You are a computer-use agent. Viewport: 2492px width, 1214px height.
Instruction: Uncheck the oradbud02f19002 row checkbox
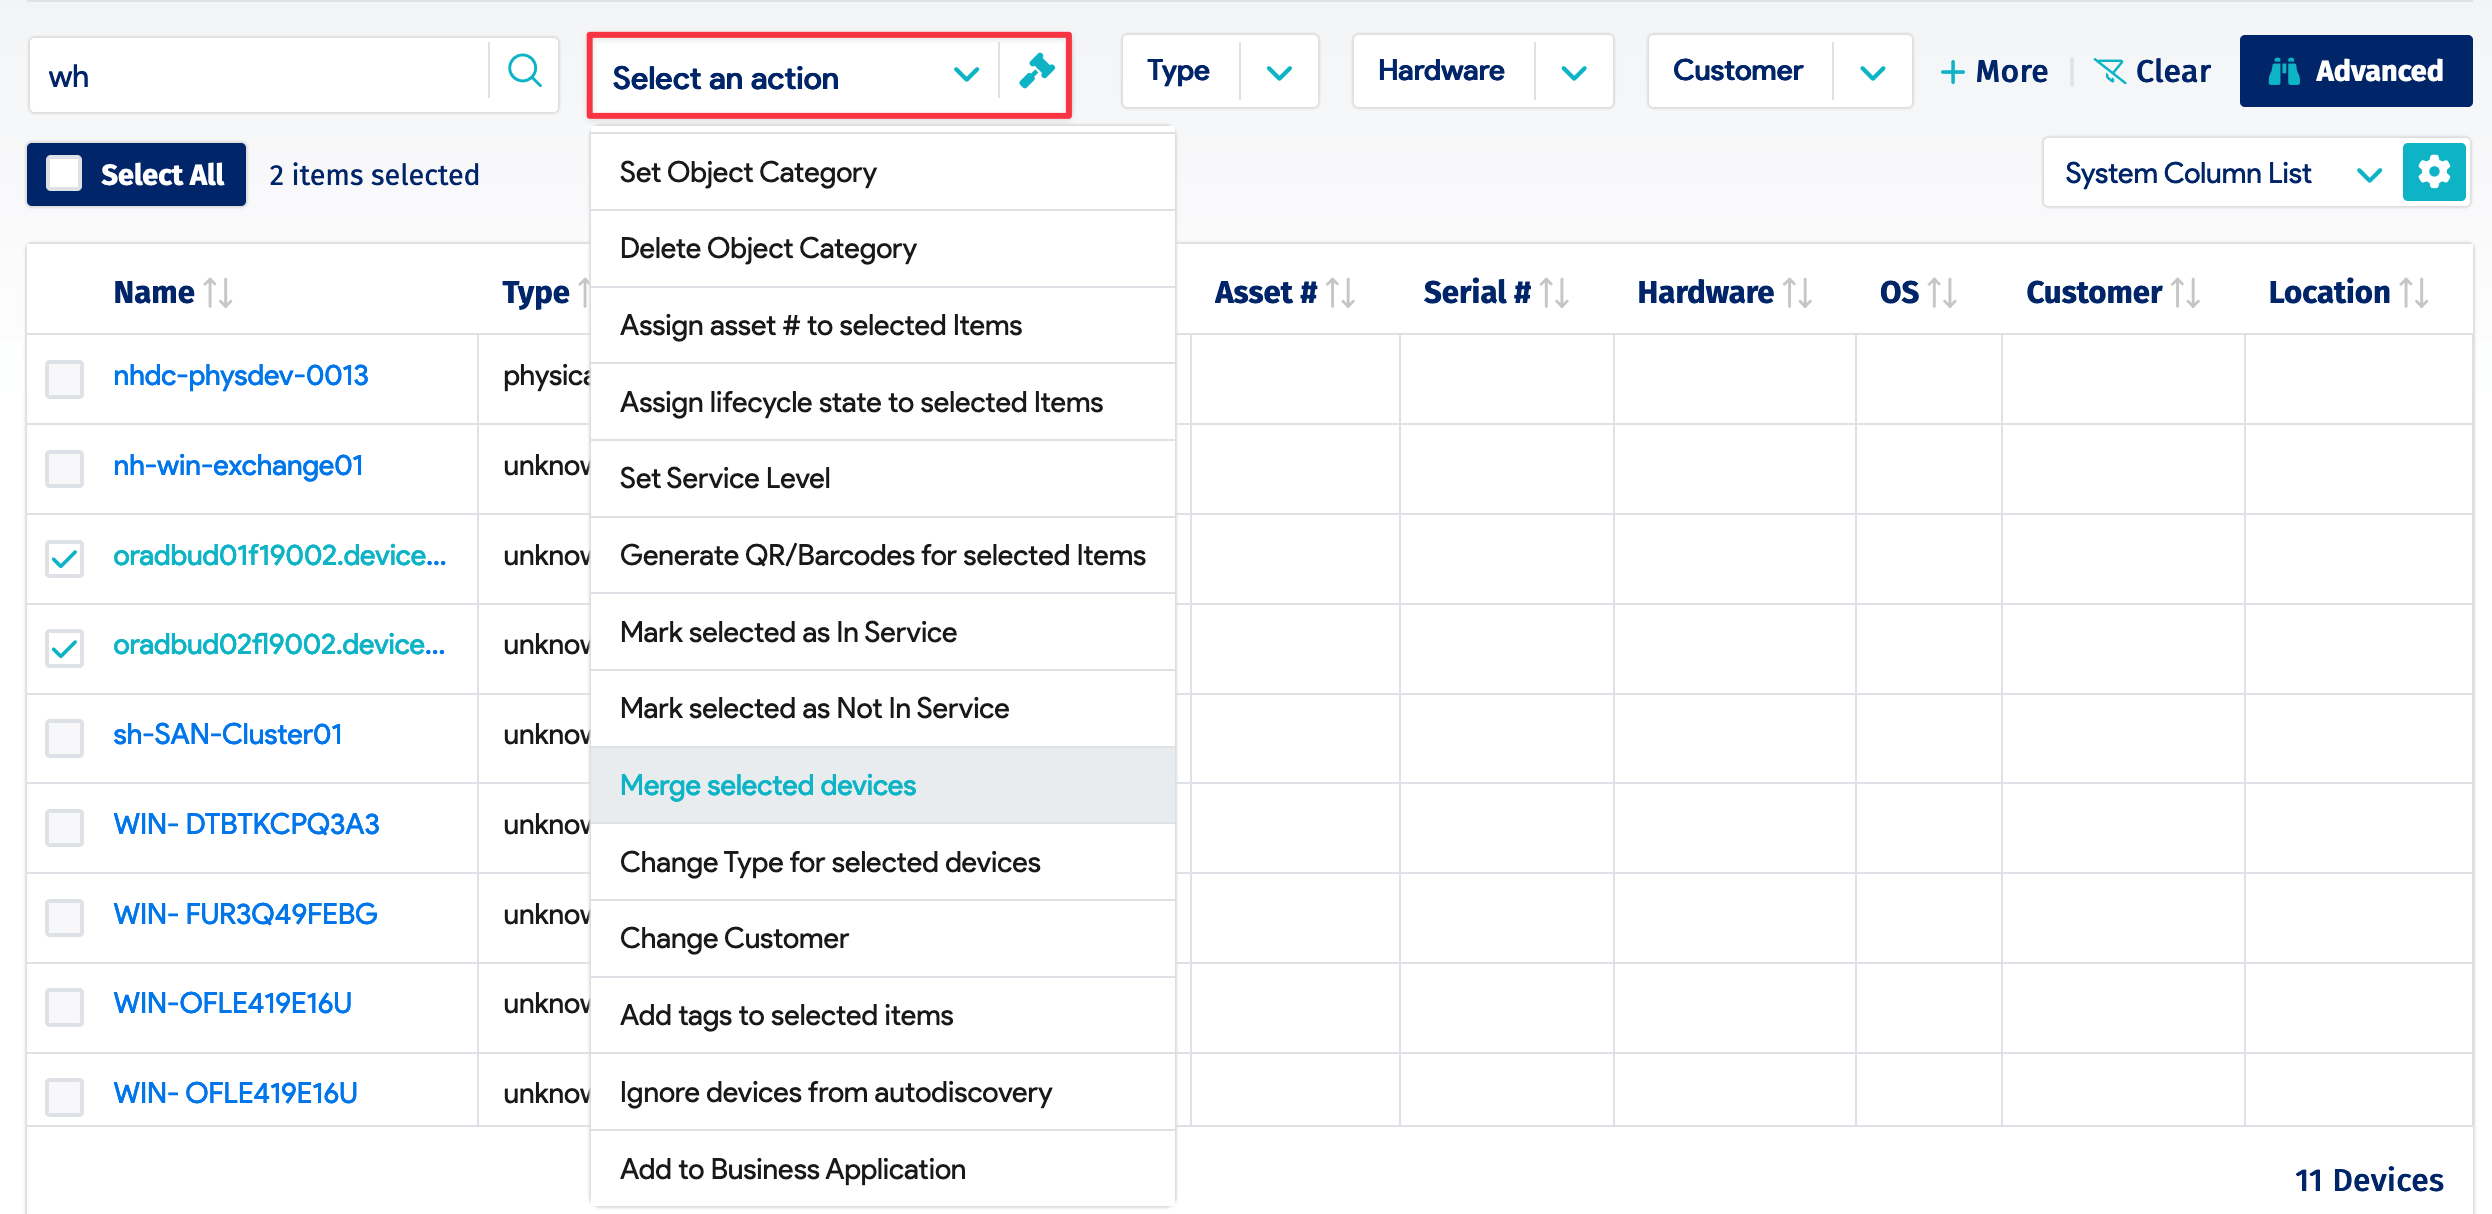click(x=65, y=648)
